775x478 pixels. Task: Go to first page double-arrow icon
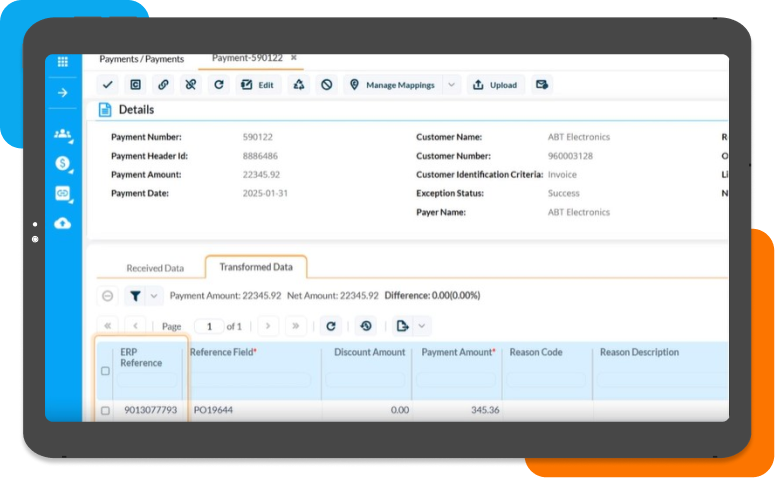tap(108, 326)
